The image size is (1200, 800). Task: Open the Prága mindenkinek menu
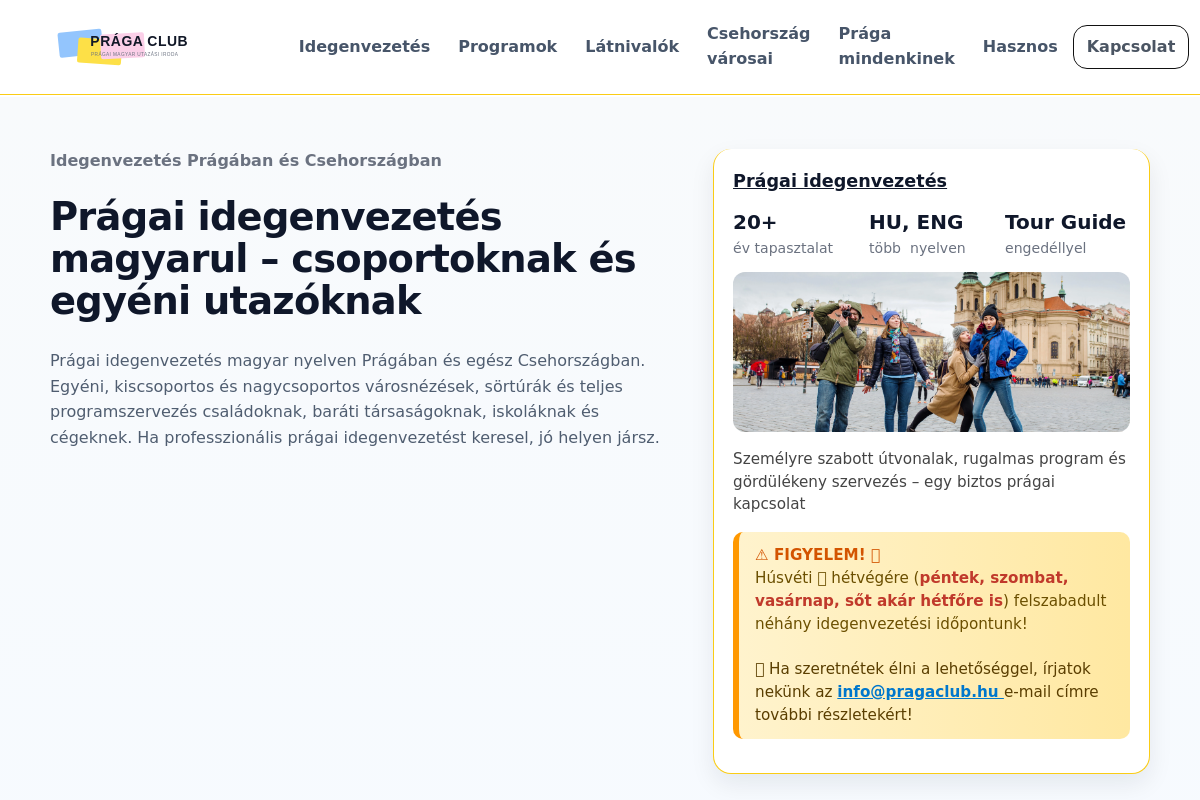[x=896, y=46]
